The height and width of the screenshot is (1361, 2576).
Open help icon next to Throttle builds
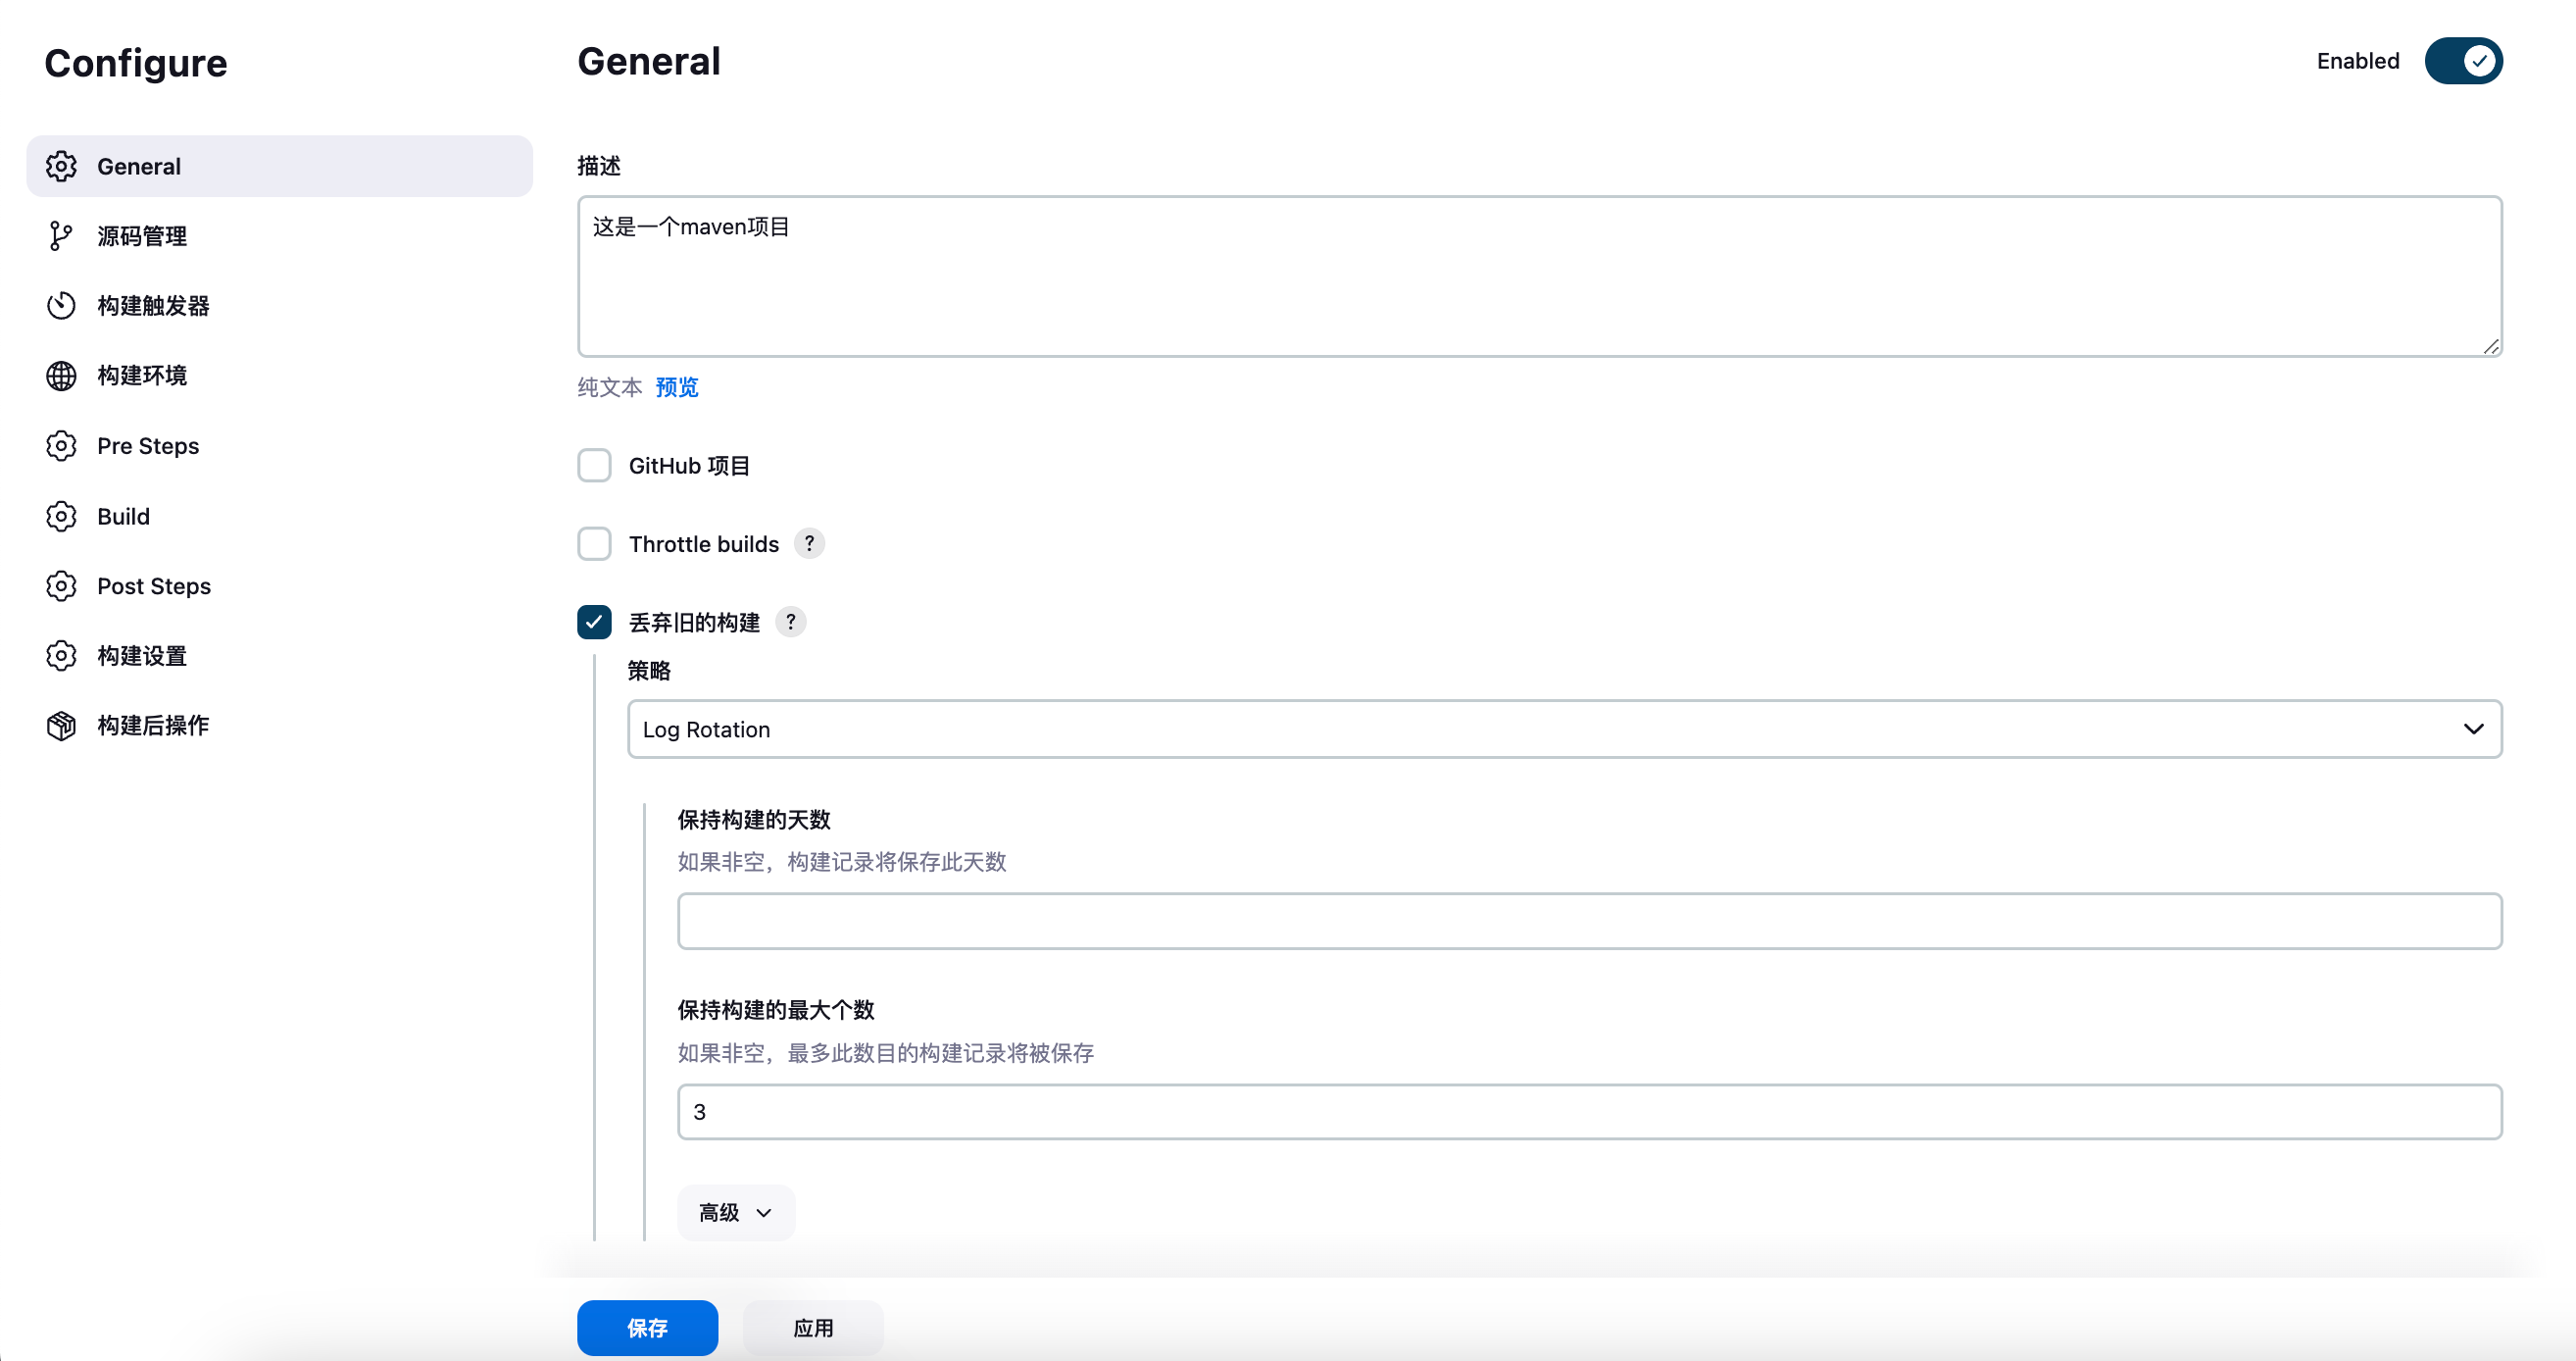(x=809, y=544)
